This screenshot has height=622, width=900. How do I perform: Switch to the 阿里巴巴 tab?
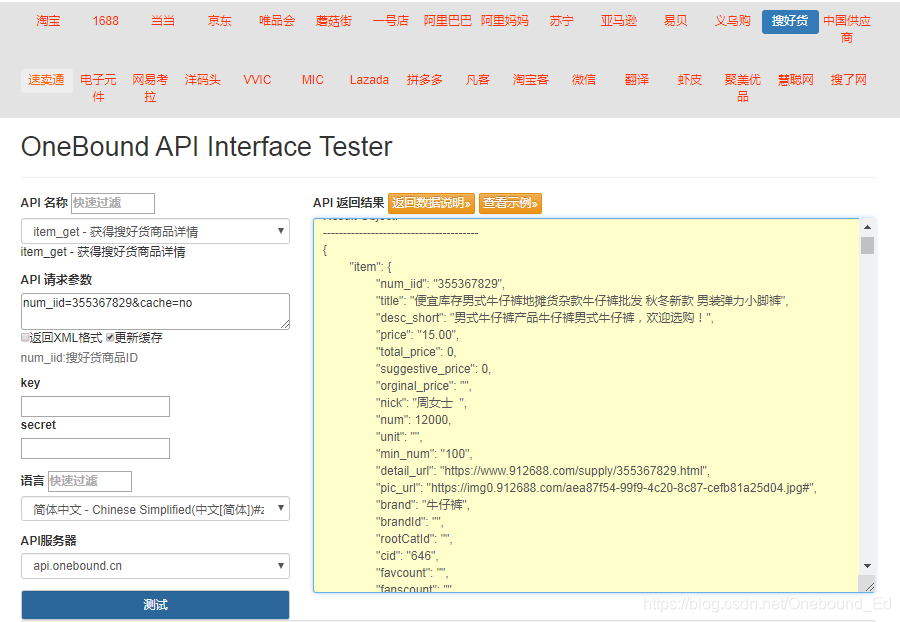(448, 21)
